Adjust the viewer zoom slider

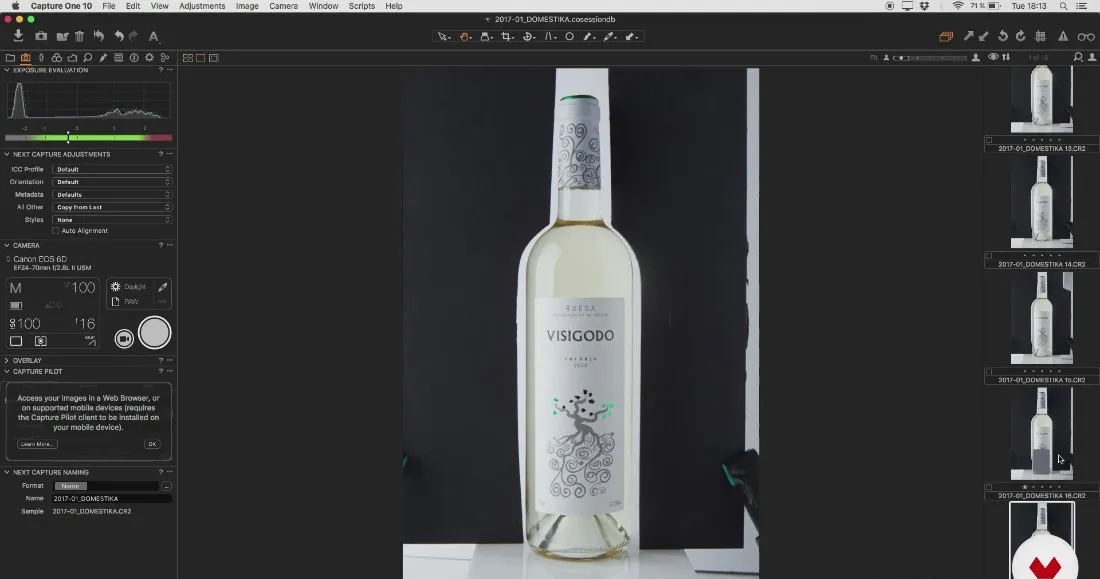click(x=931, y=58)
